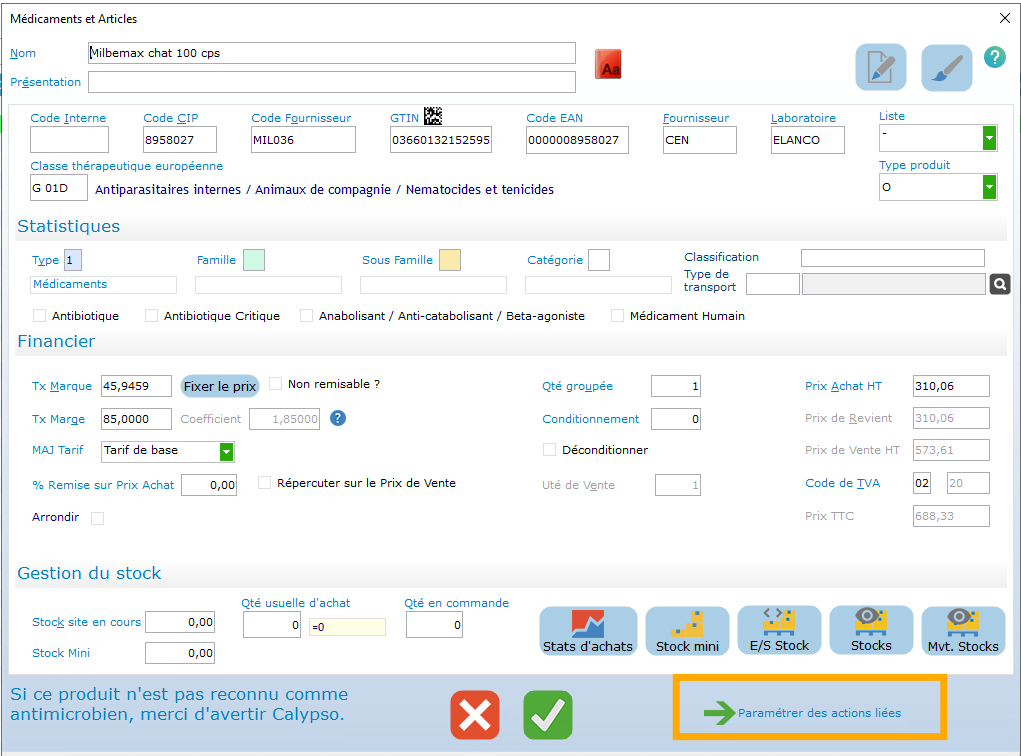This screenshot has width=1021, height=756.
Task: Click the Classification input field
Action: pyautogui.click(x=893, y=258)
